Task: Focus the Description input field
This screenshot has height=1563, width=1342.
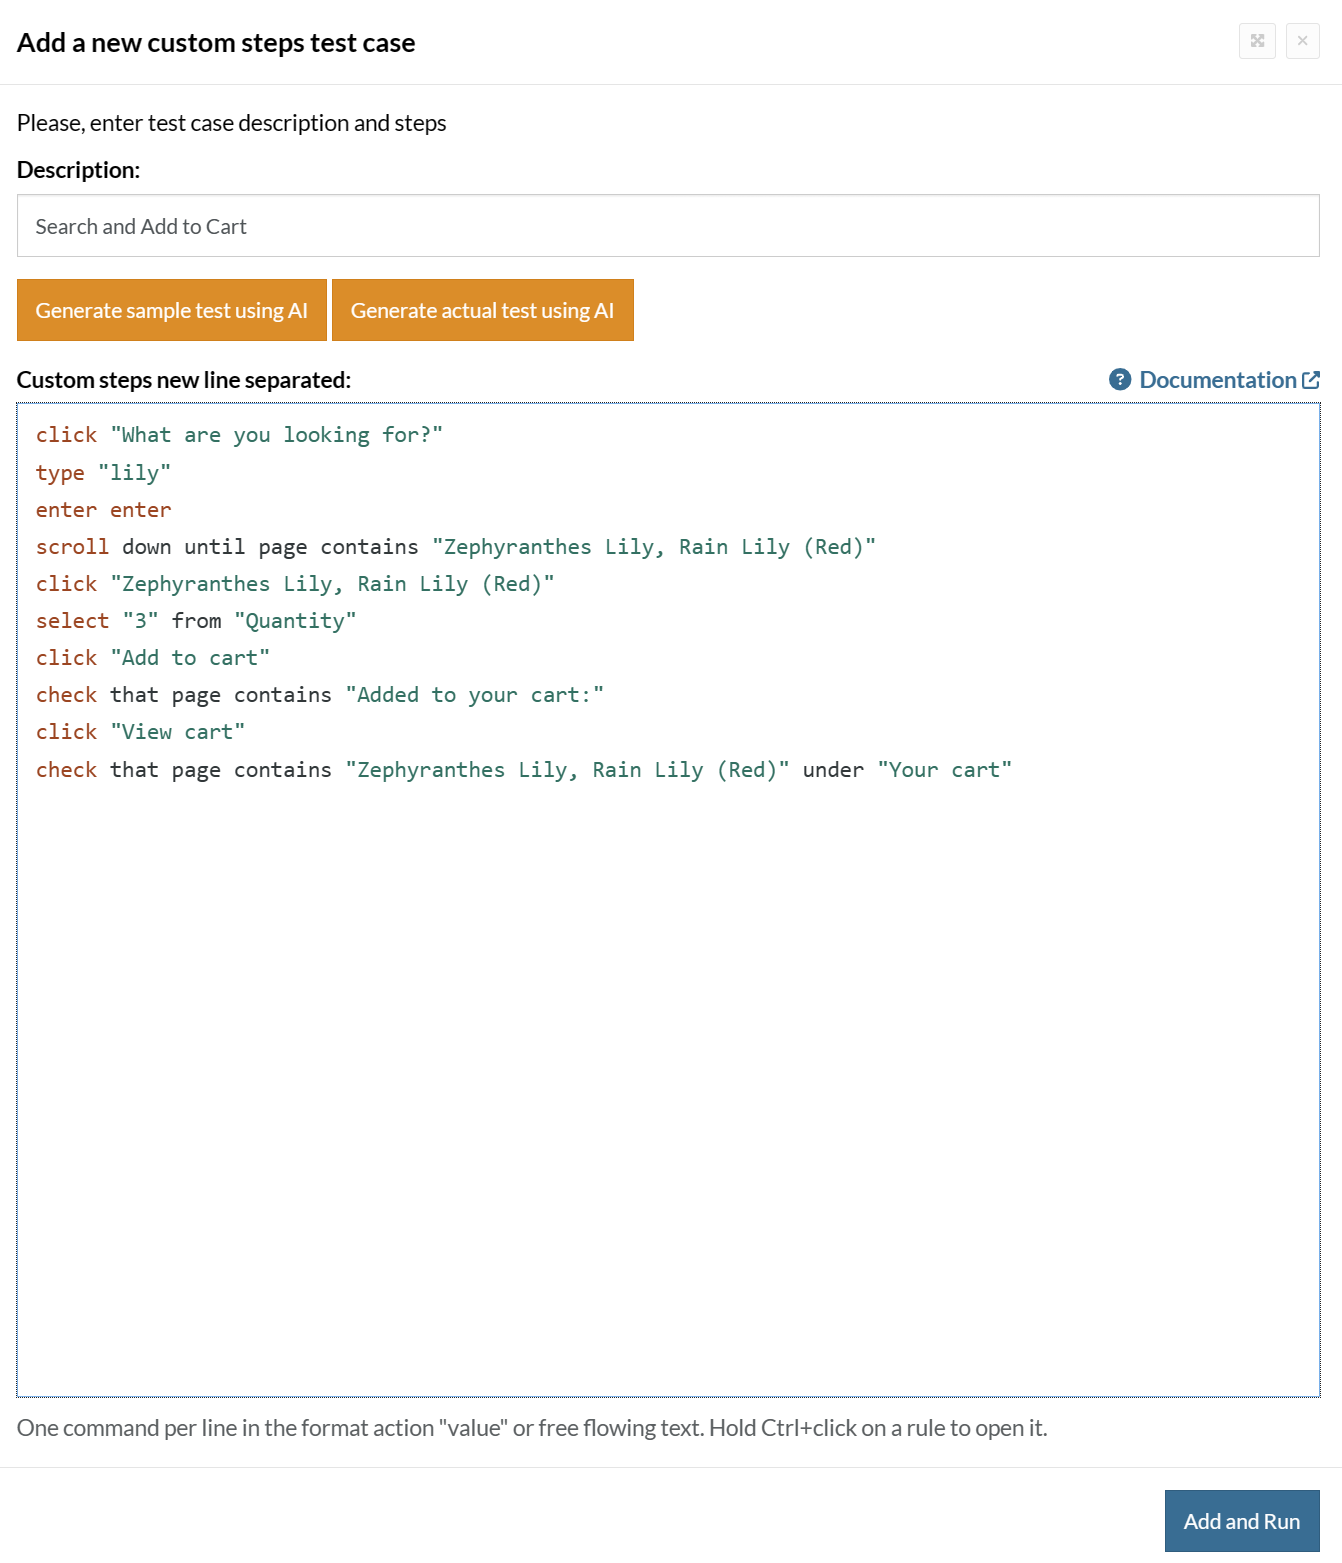Action: click(668, 226)
